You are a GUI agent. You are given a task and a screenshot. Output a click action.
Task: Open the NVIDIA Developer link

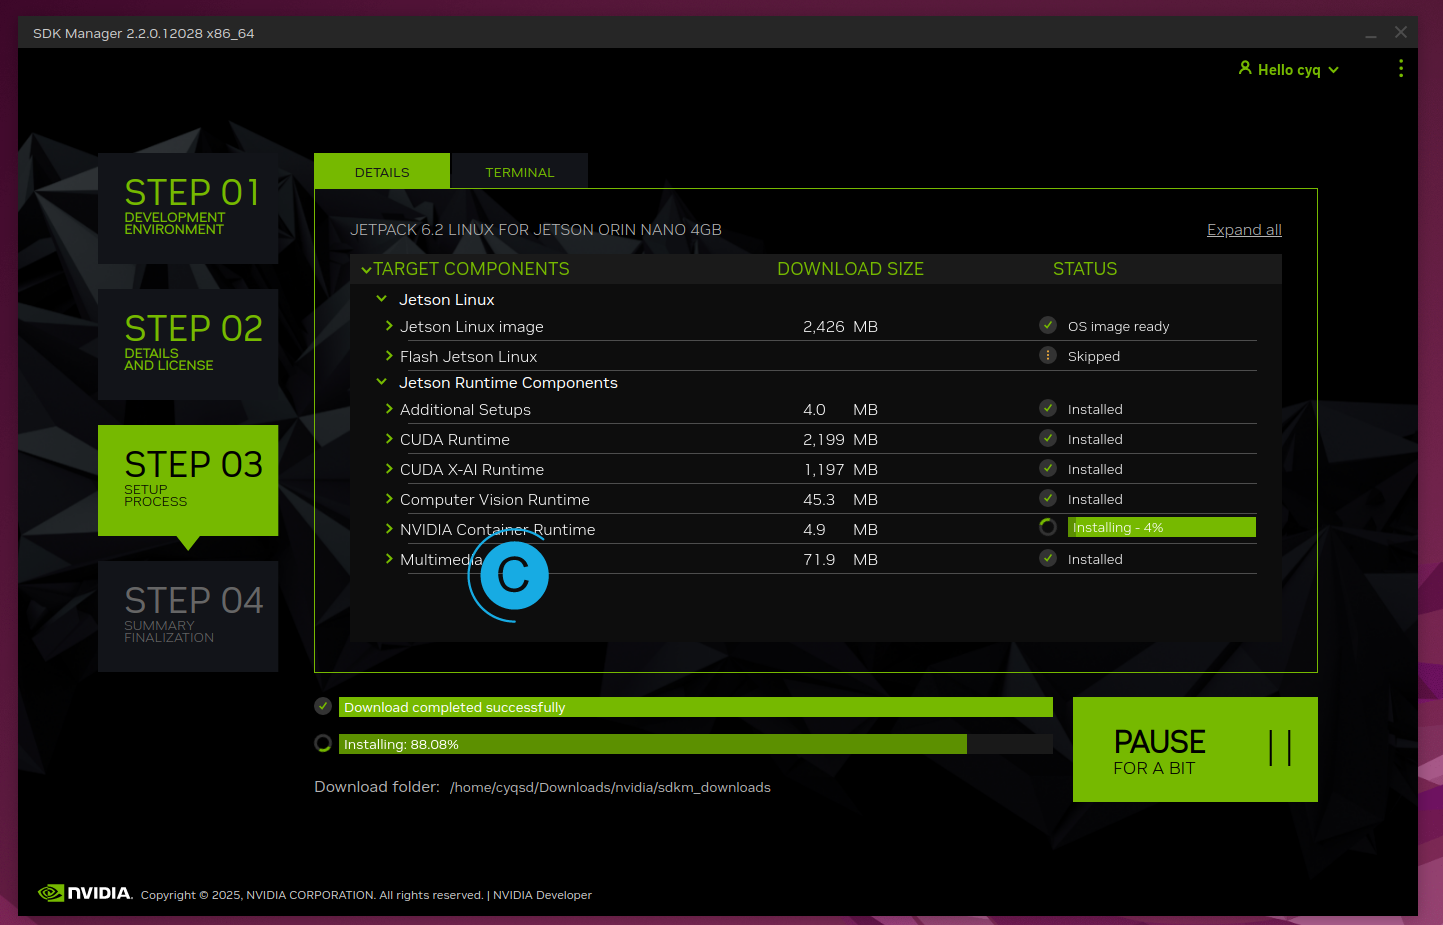point(542,895)
